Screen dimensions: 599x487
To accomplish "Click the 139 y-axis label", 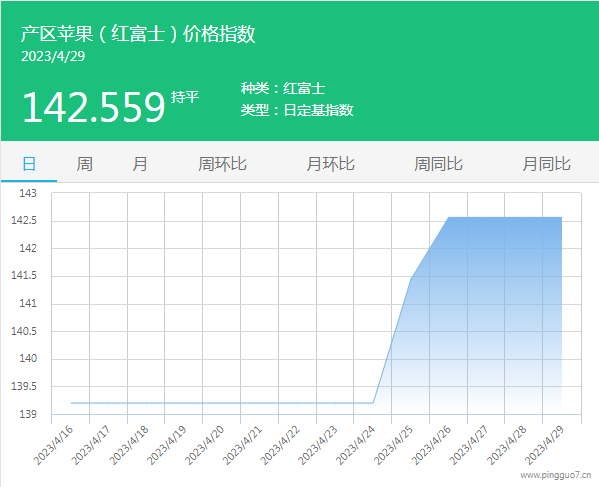I will coord(28,414).
